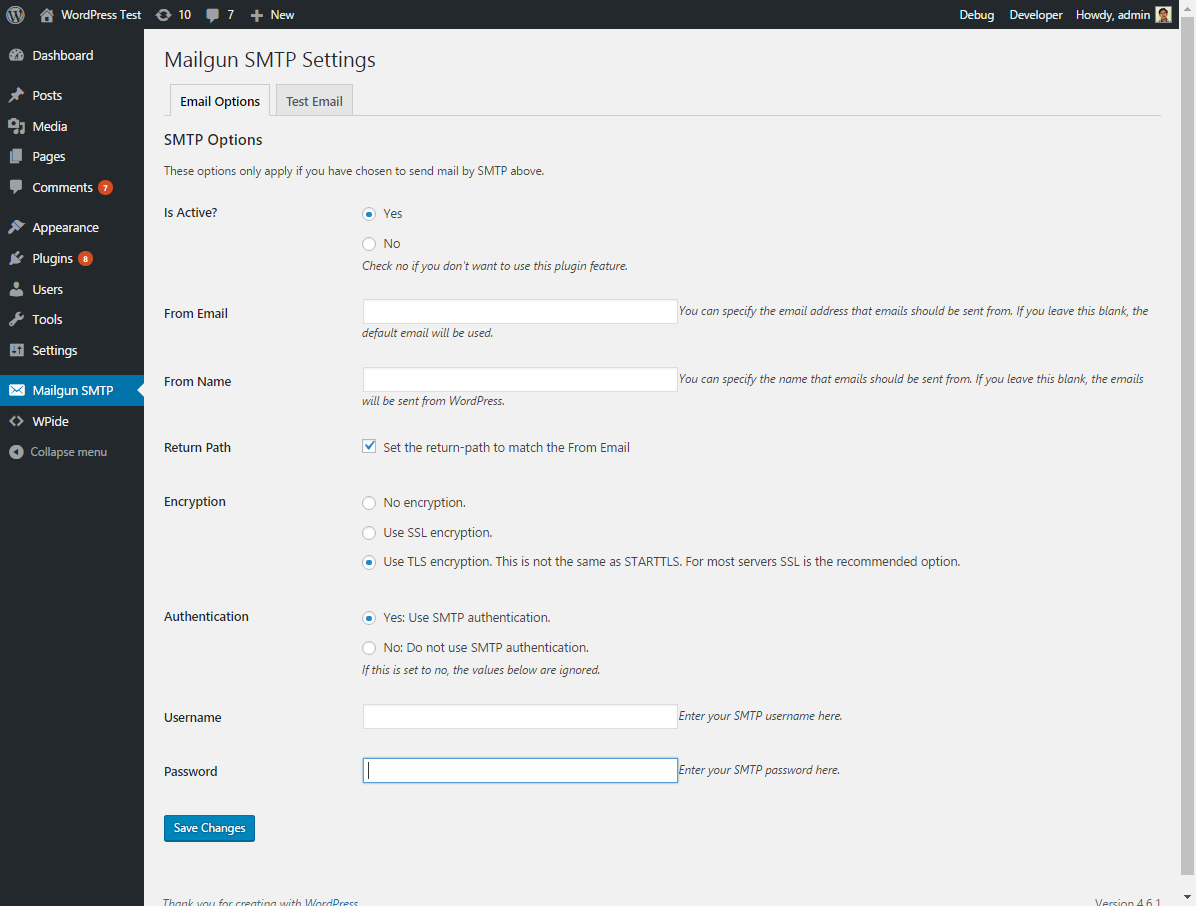Select No for Is Active
Image resolution: width=1196 pixels, height=906 pixels.
point(369,244)
